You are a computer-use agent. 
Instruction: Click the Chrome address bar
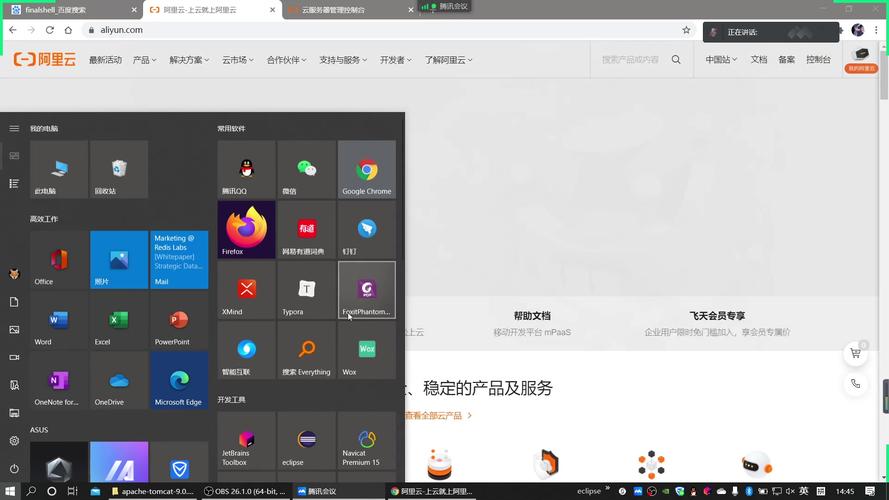pyautogui.click(x=386, y=30)
